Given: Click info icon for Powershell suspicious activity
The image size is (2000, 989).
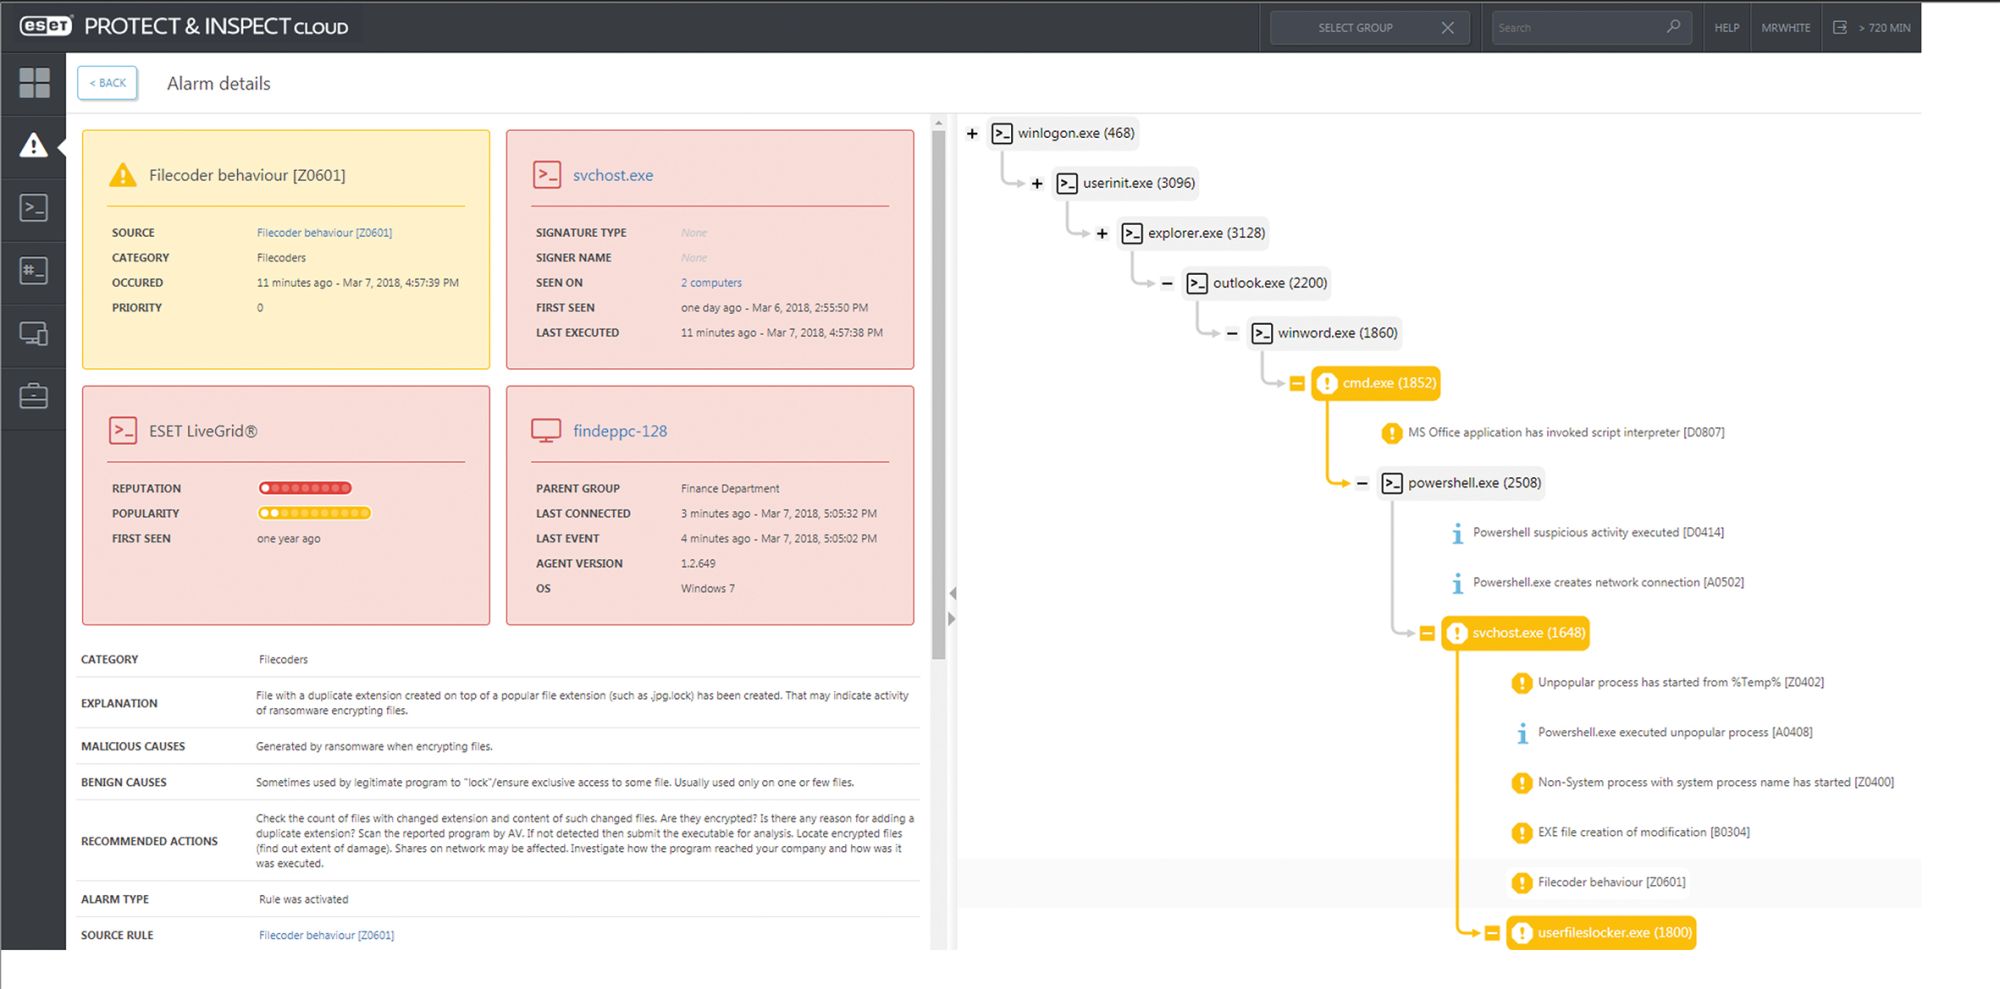Looking at the screenshot, I should click(x=1457, y=533).
